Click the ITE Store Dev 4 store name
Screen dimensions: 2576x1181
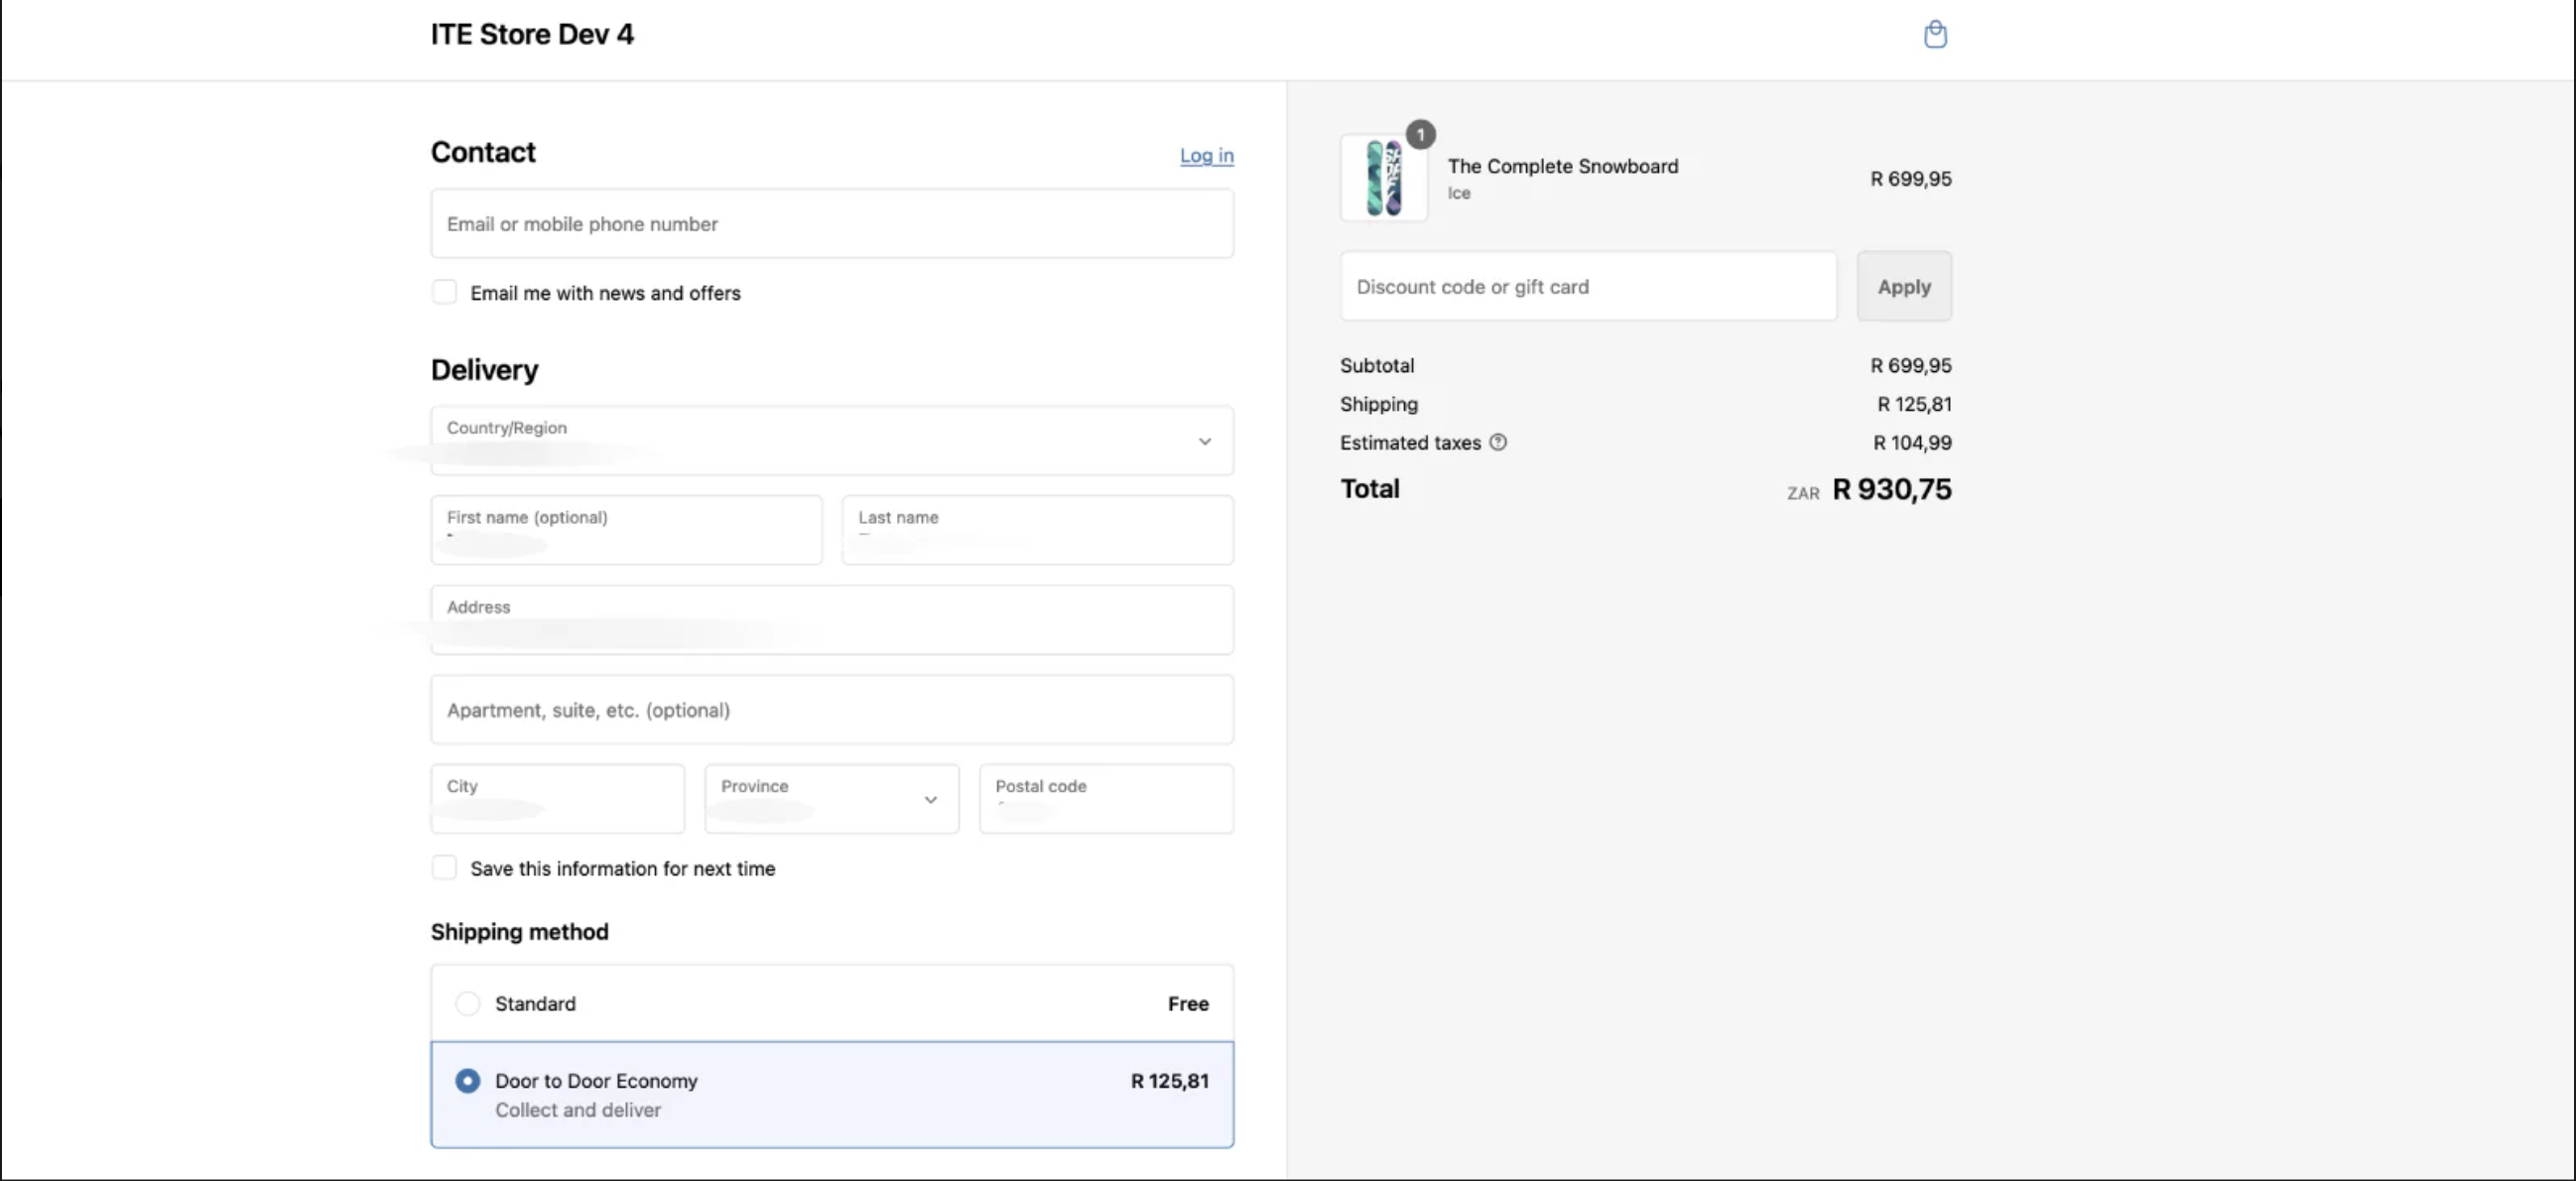click(533, 34)
